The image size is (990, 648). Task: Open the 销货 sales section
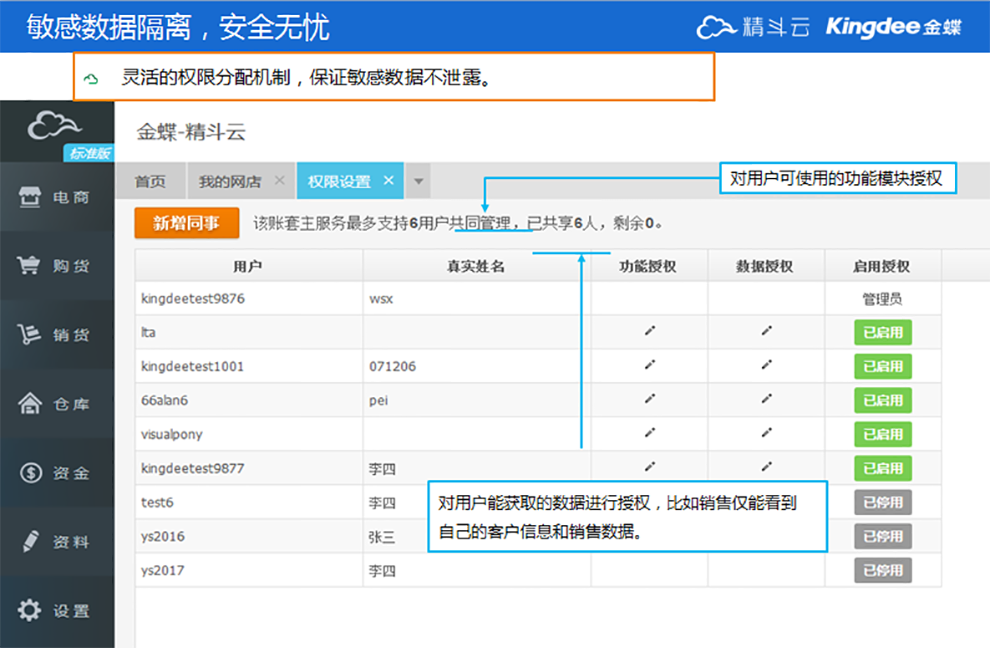click(57, 335)
